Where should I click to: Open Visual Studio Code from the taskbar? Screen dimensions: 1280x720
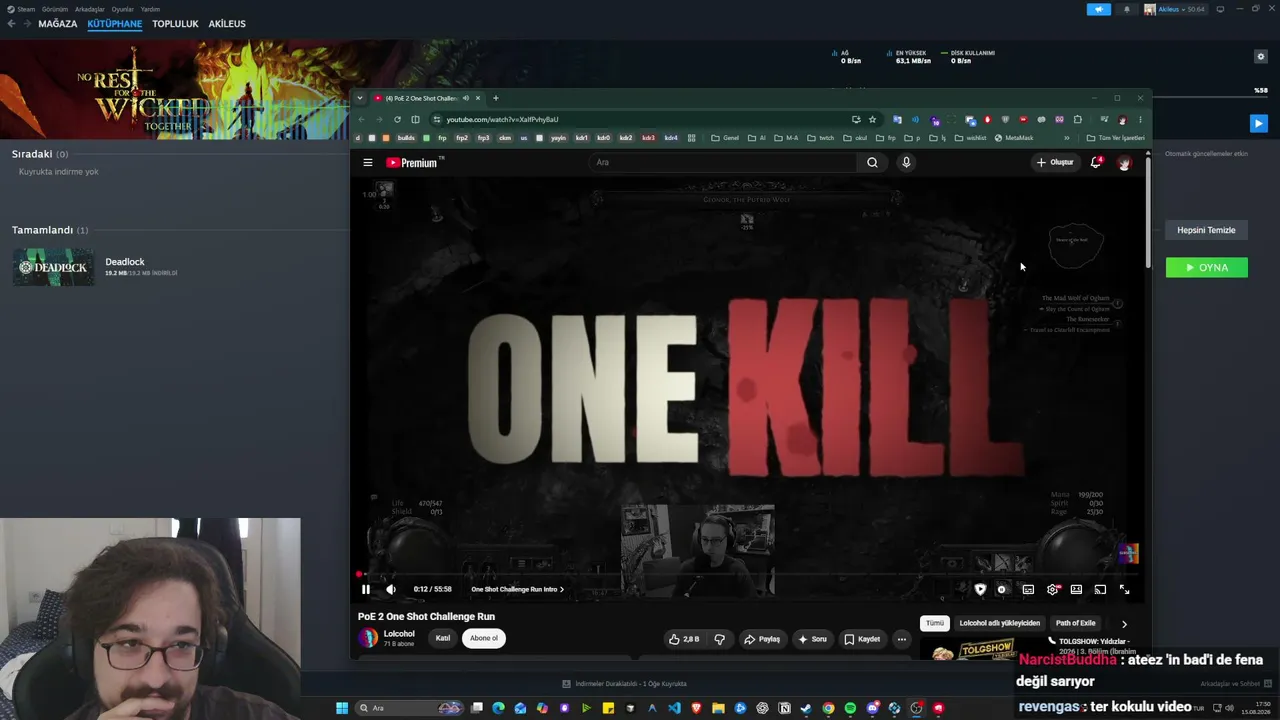click(x=674, y=708)
